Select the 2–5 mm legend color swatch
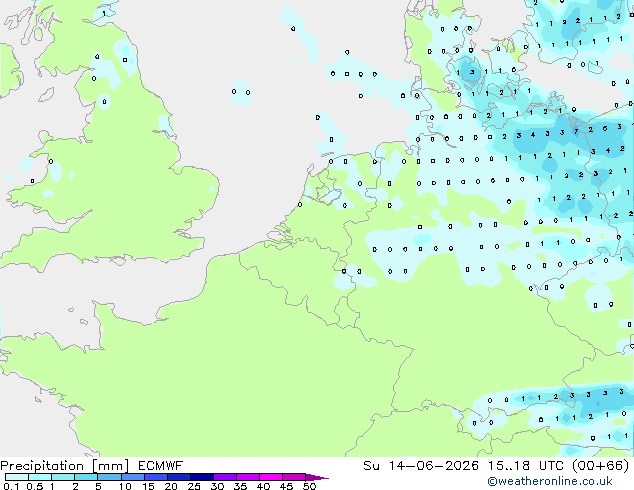 86,477
